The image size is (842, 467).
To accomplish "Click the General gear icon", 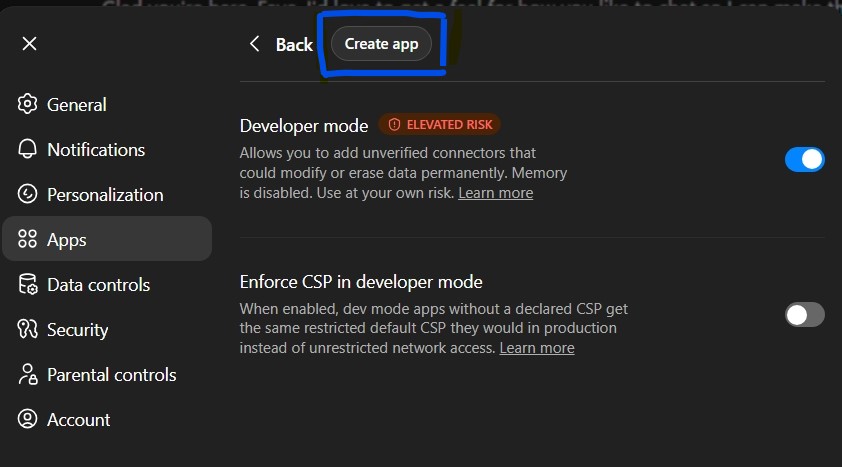I will [27, 104].
